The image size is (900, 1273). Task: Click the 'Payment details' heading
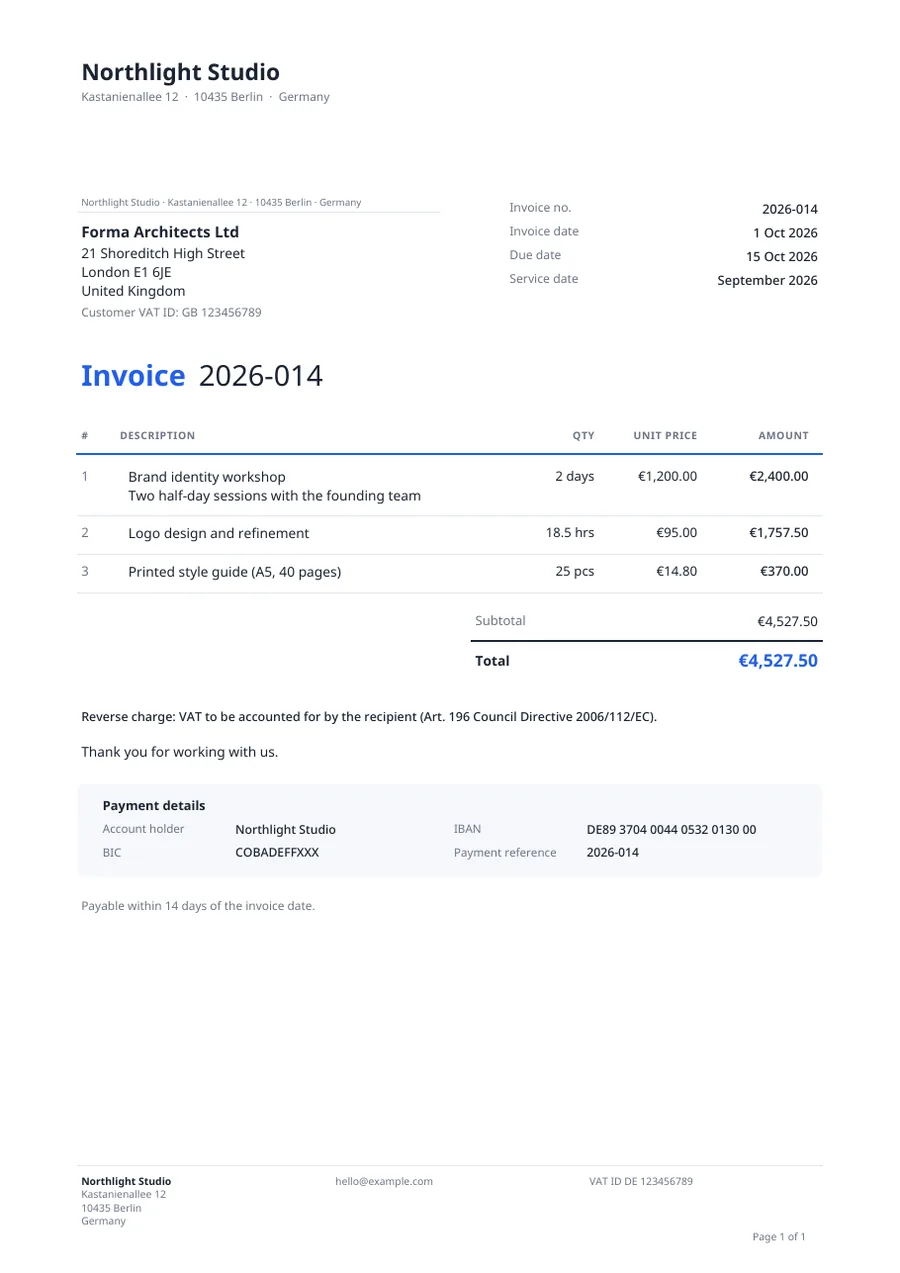pos(154,806)
